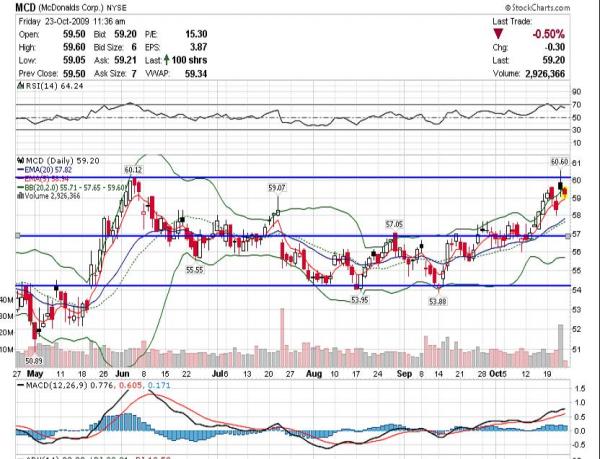The height and width of the screenshot is (459, 600).
Task: Click the red down-triangle Last Trade icon
Action: point(498,34)
